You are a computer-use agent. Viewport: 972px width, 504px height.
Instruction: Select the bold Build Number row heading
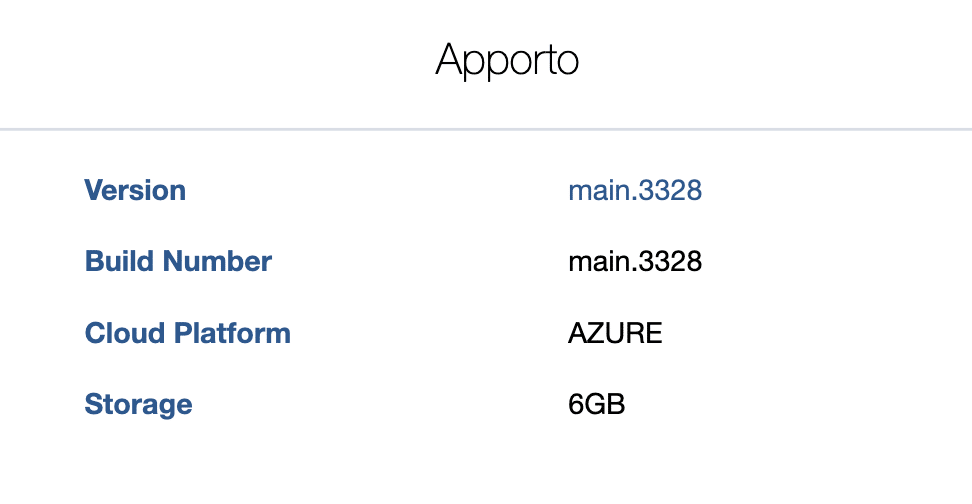click(178, 261)
